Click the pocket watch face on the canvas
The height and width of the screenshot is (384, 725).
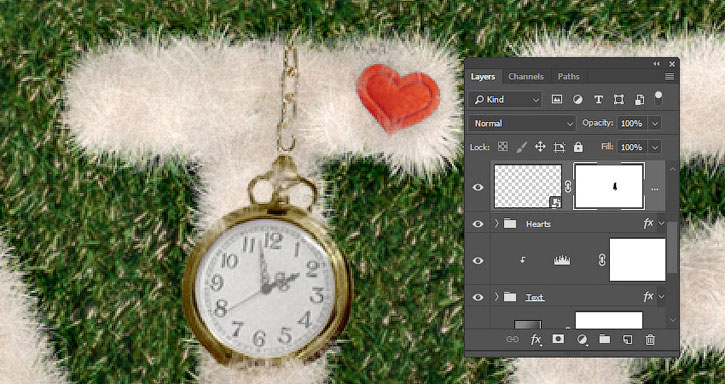(x=267, y=290)
